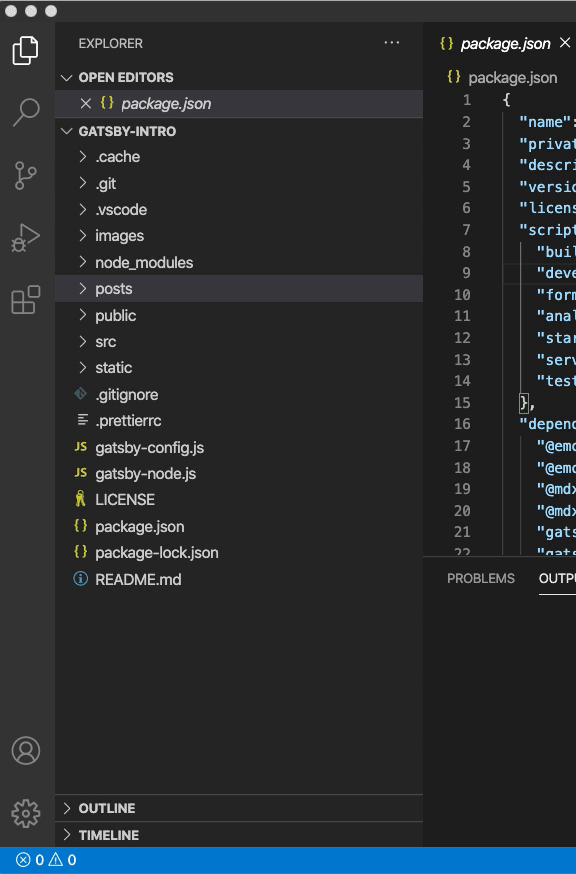This screenshot has height=874, width=576.
Task: Expand the Outline section
Action: click(67, 808)
